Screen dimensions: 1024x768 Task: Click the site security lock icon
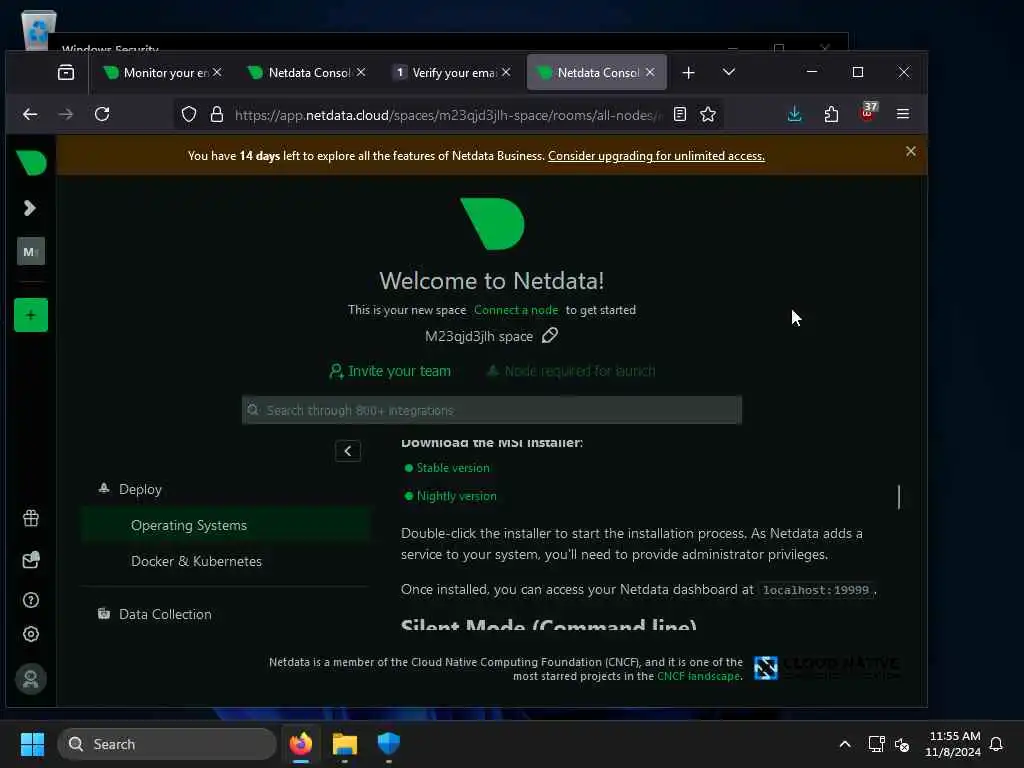tap(217, 115)
